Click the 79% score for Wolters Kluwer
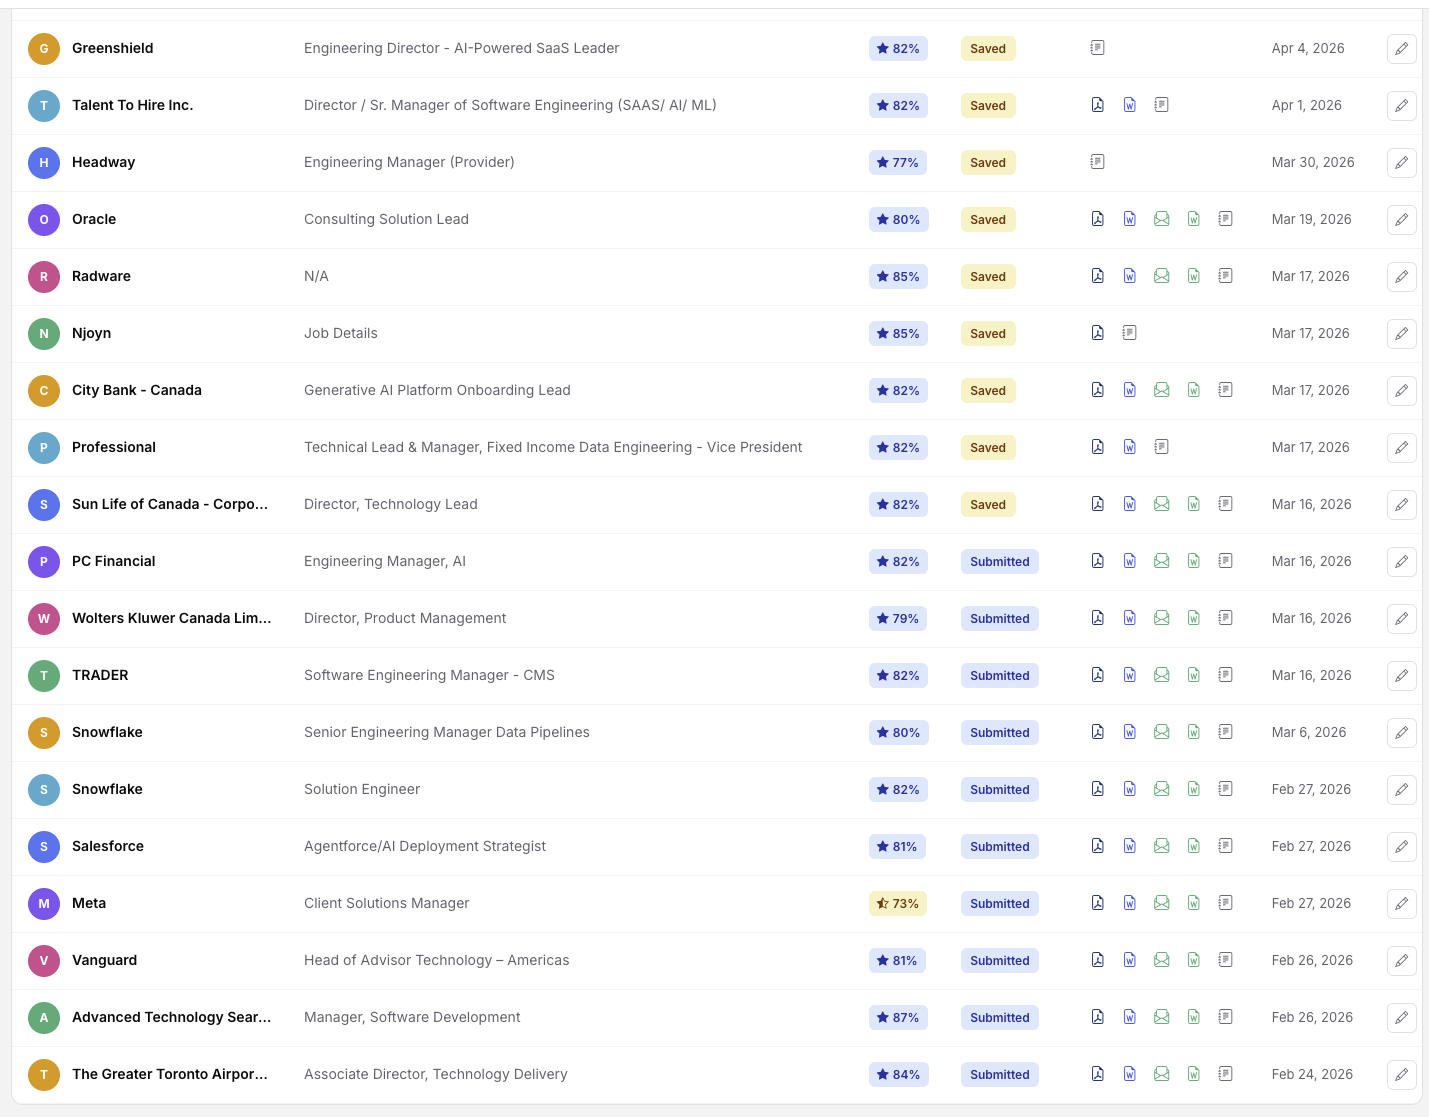Viewport: 1429px width, 1117px height. pos(898,618)
